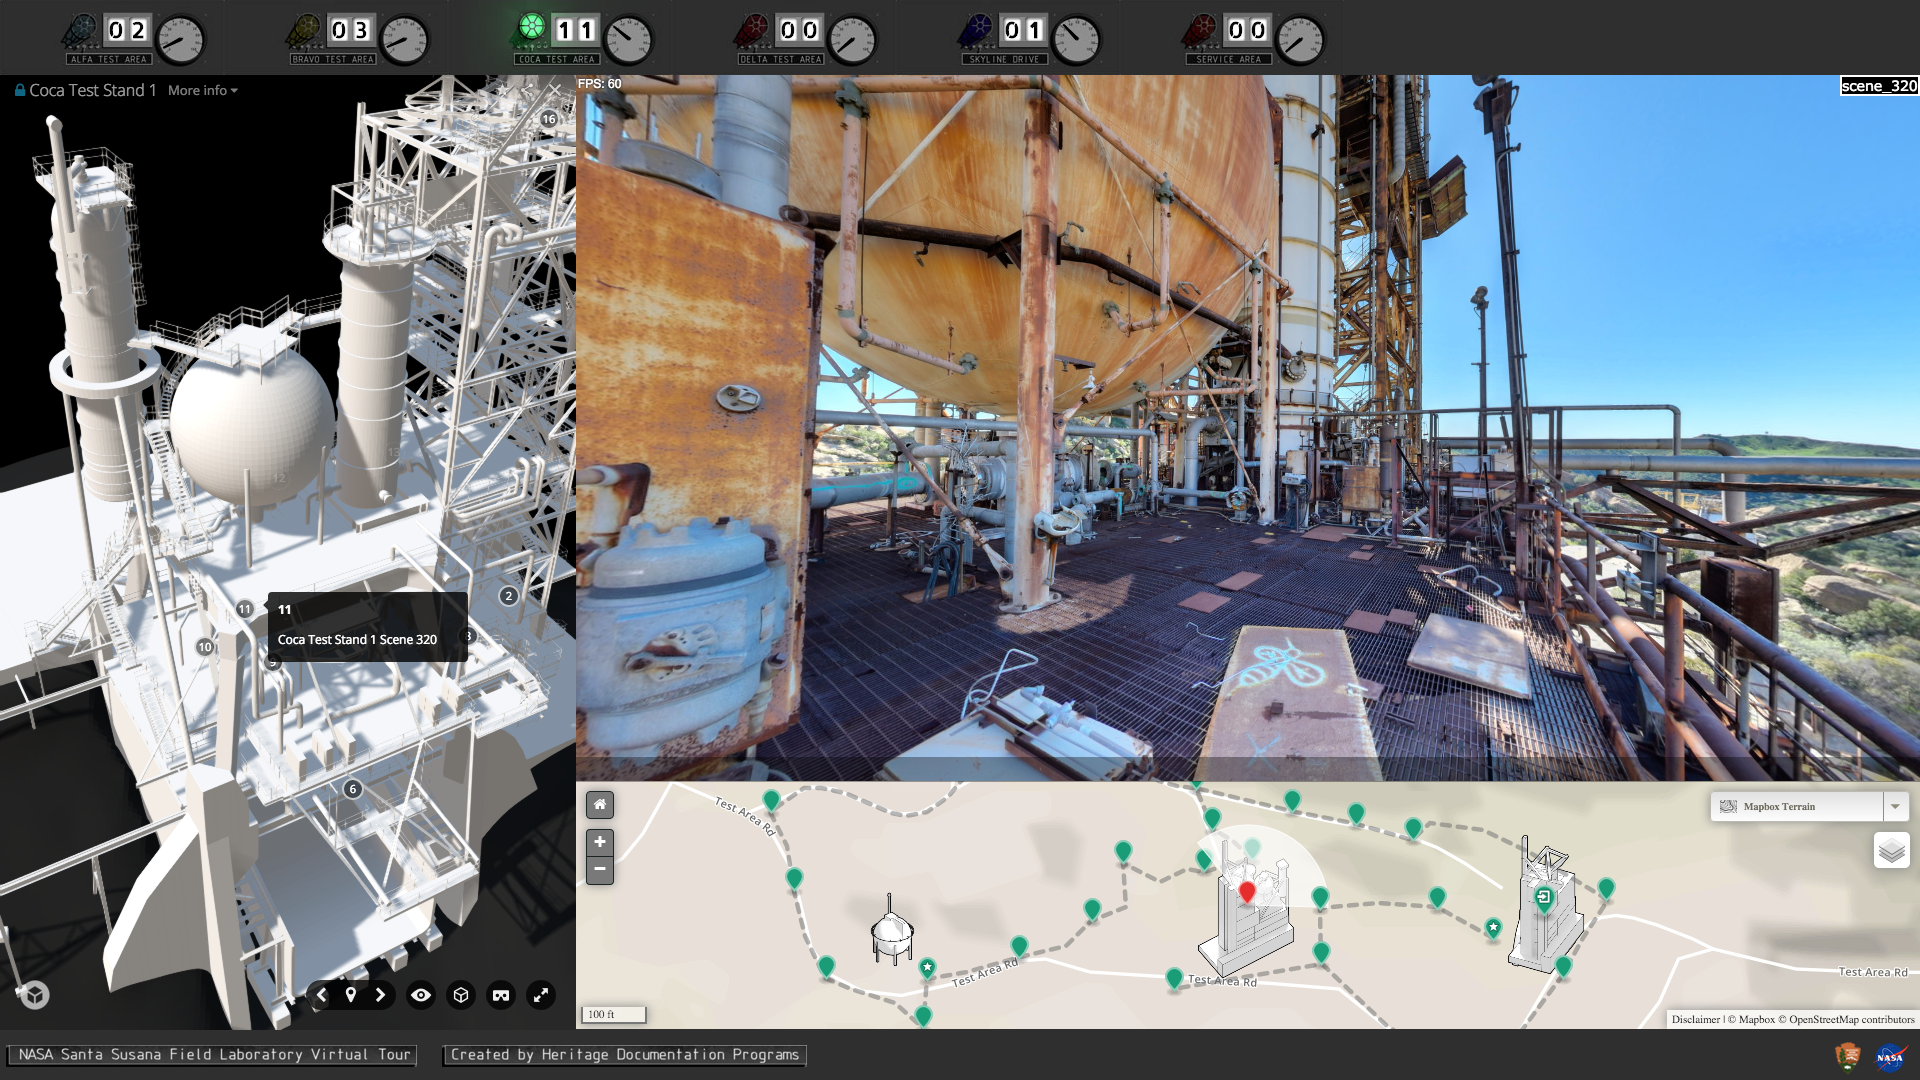Enable VR headset mode
The height and width of the screenshot is (1080, 1920).
coord(501,995)
